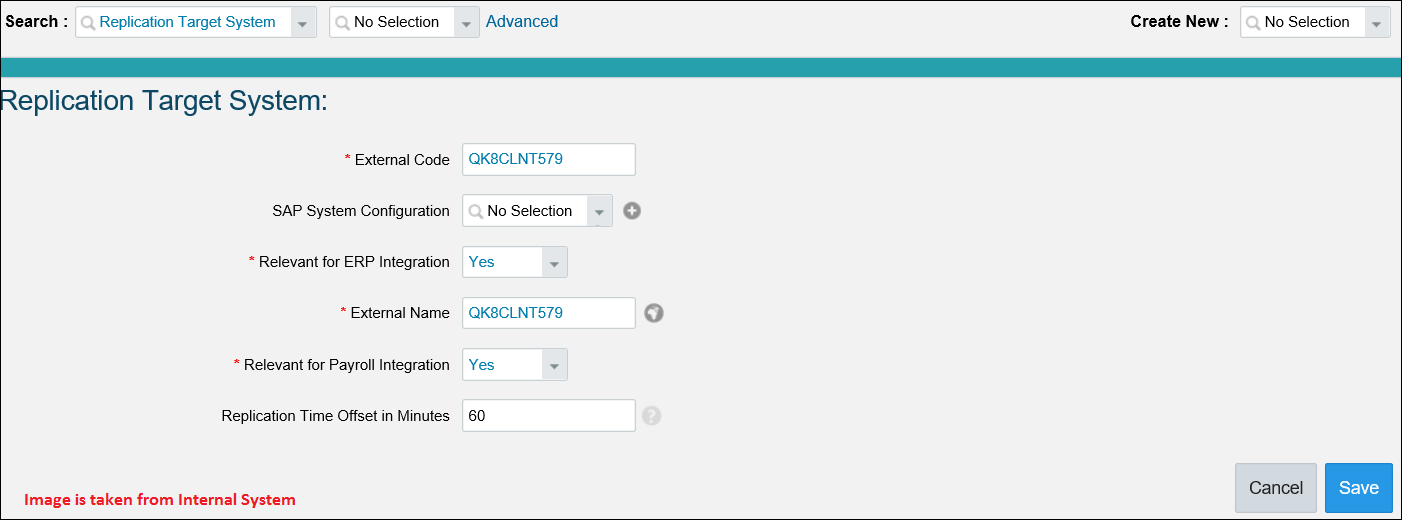Viewport: 1402px width, 520px height.
Task: Focus the External Name text field
Action: coord(549,313)
